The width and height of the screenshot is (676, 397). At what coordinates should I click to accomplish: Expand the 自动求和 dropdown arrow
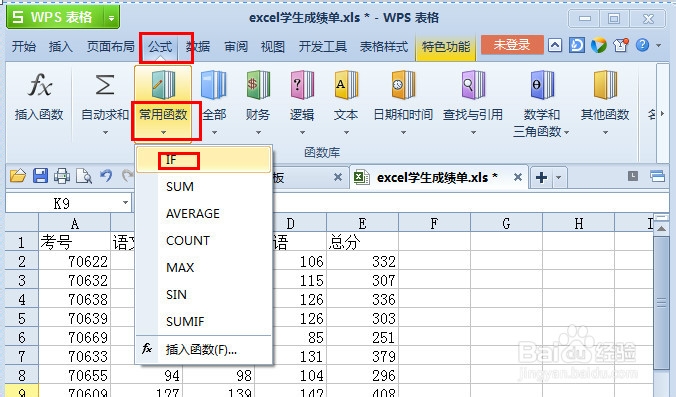105,133
